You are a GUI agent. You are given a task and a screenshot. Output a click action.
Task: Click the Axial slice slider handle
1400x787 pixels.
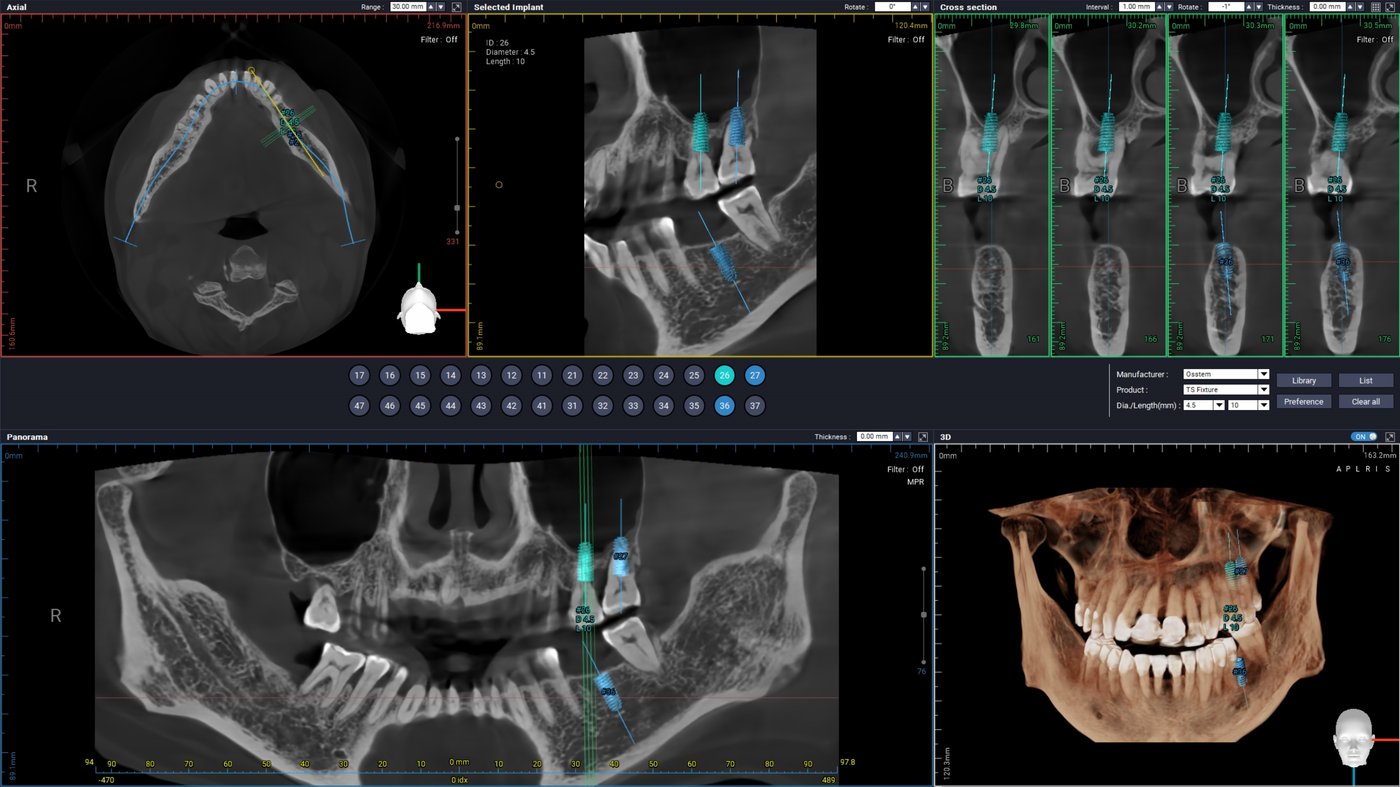point(457,208)
